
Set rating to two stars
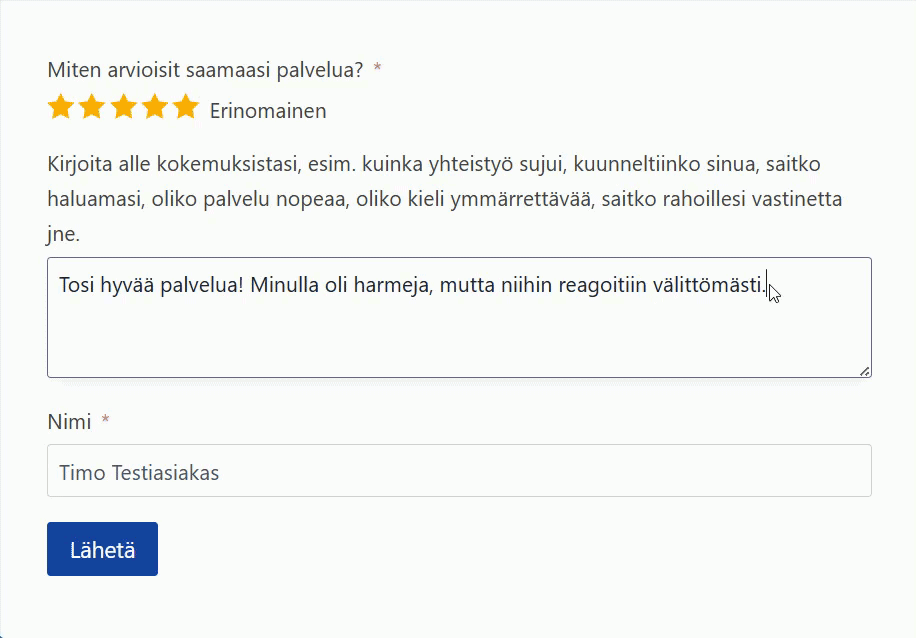tap(92, 108)
